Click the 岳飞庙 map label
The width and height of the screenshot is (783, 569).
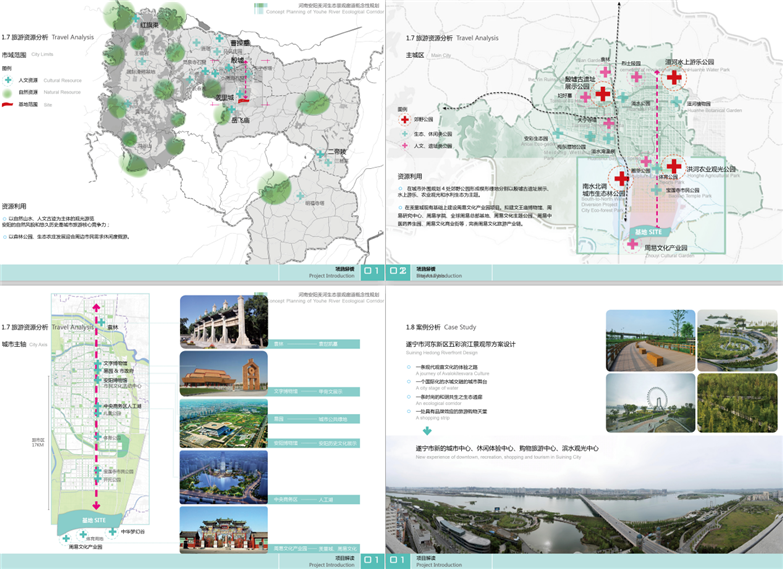(x=240, y=120)
